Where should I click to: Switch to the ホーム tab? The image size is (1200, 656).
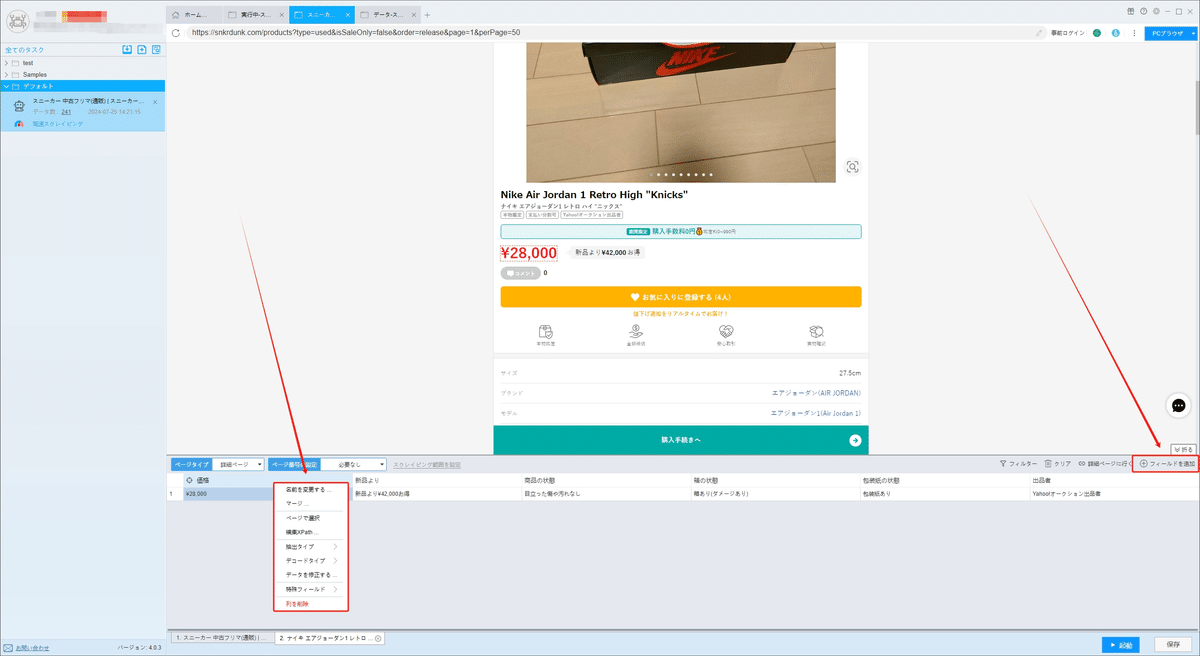click(x=192, y=15)
